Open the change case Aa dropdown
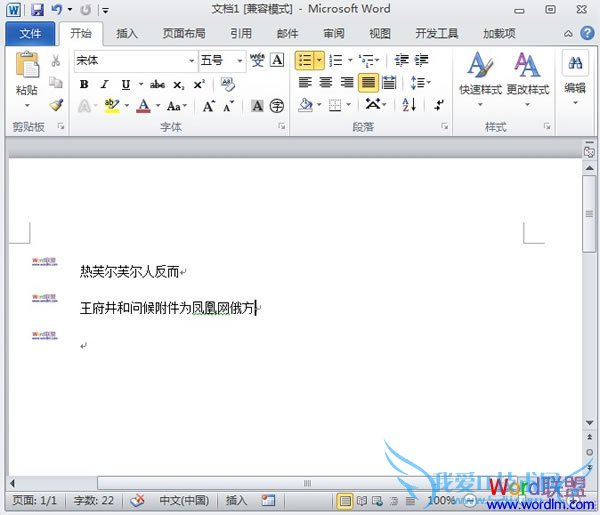This screenshot has height=515, width=600. (x=177, y=106)
